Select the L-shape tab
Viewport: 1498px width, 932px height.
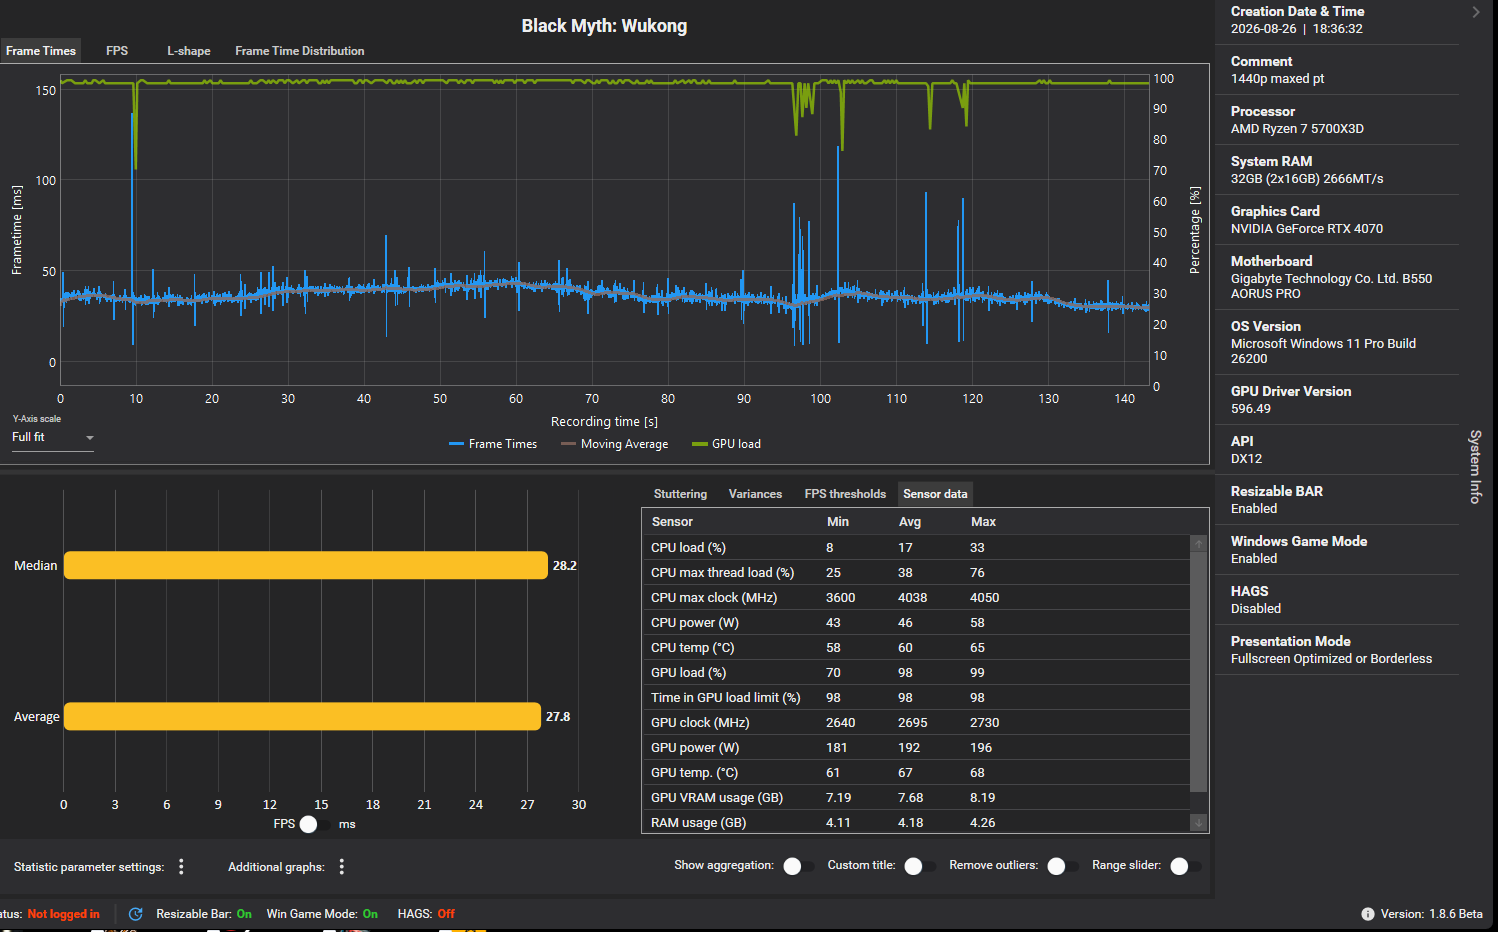tap(189, 51)
